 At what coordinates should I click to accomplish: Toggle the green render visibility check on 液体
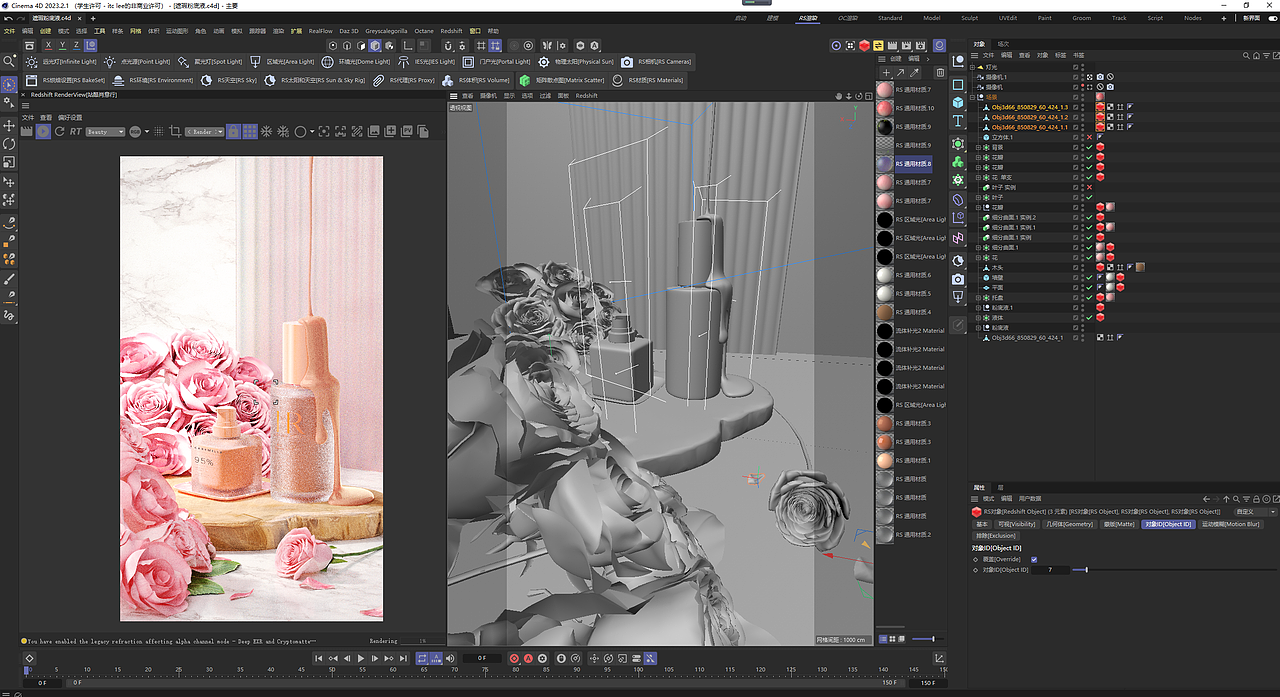[1088, 317]
